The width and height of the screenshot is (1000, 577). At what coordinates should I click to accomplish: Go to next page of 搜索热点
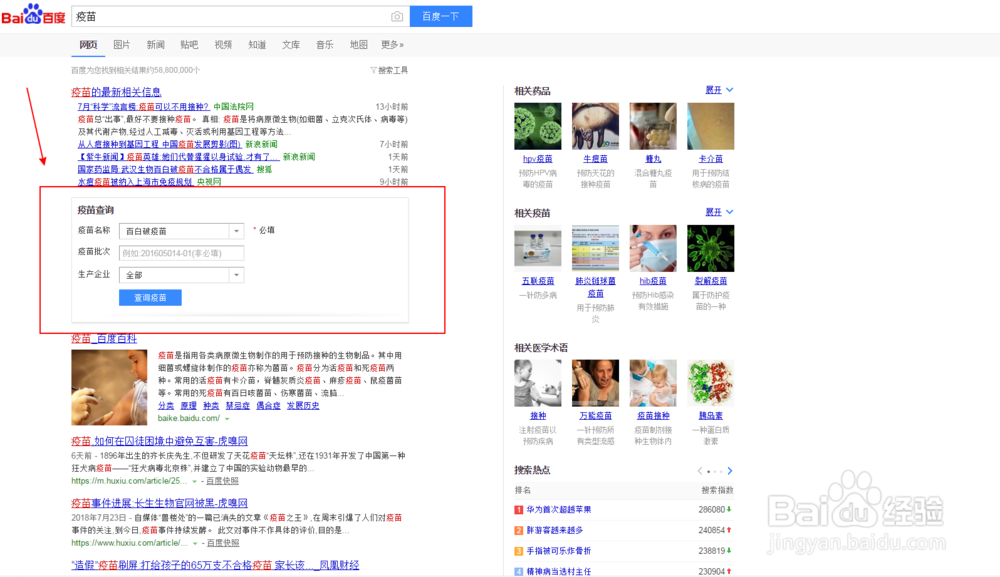tap(730, 471)
